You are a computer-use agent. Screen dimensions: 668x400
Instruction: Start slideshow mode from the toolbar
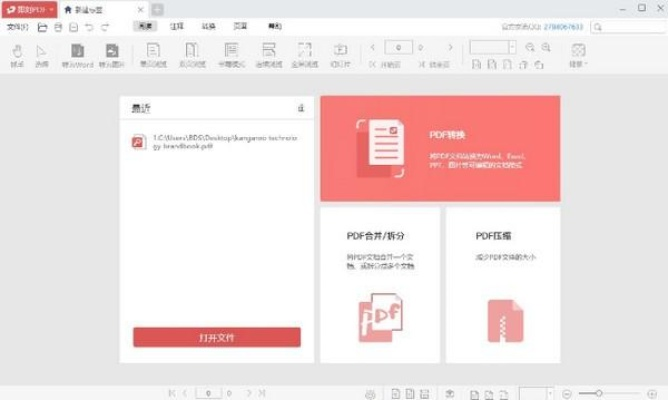[340, 55]
